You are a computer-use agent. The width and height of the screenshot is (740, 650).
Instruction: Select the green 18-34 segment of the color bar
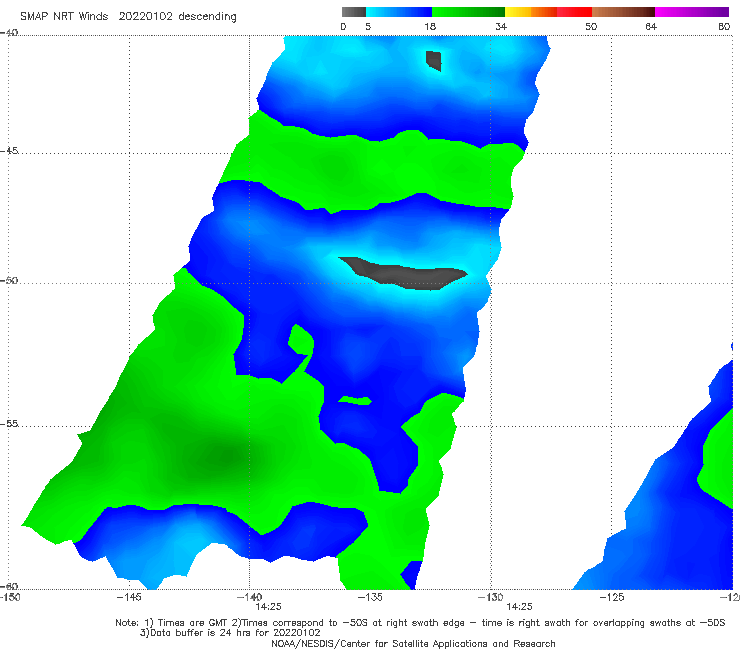pos(469,12)
